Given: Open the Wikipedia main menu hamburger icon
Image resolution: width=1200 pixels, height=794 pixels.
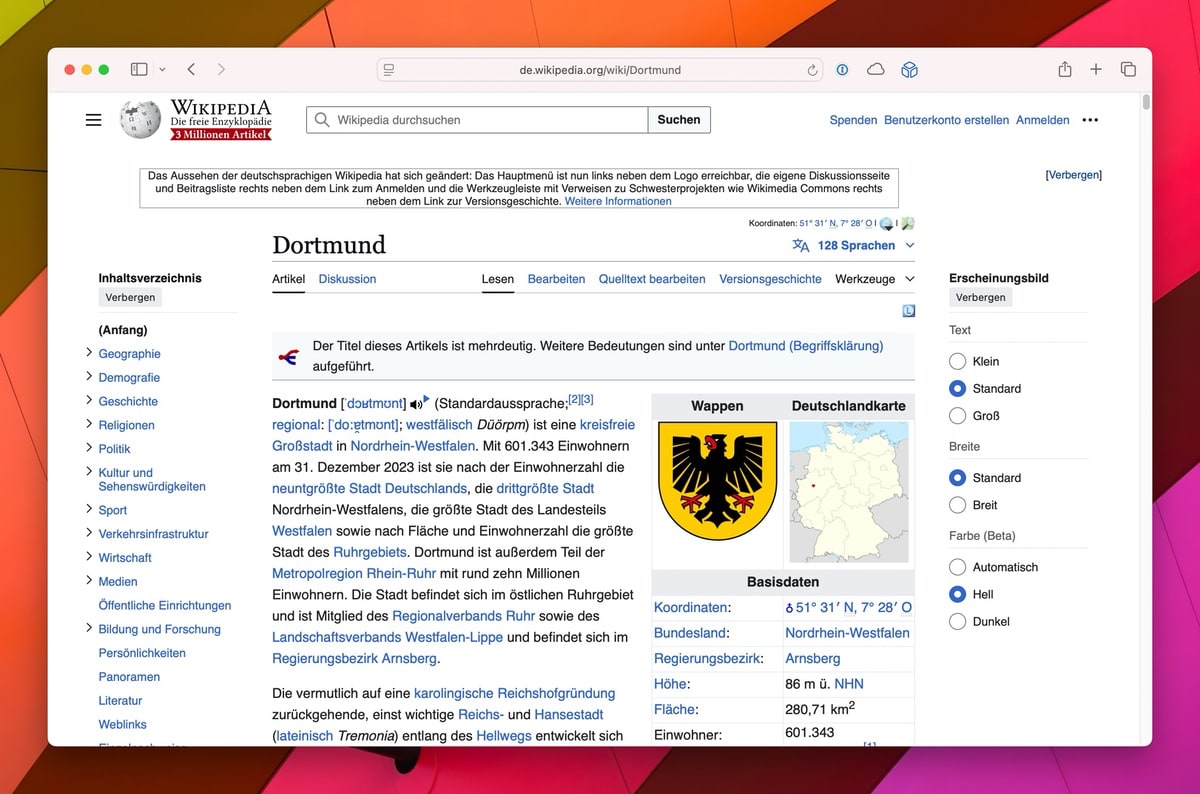Looking at the screenshot, I should [93, 120].
